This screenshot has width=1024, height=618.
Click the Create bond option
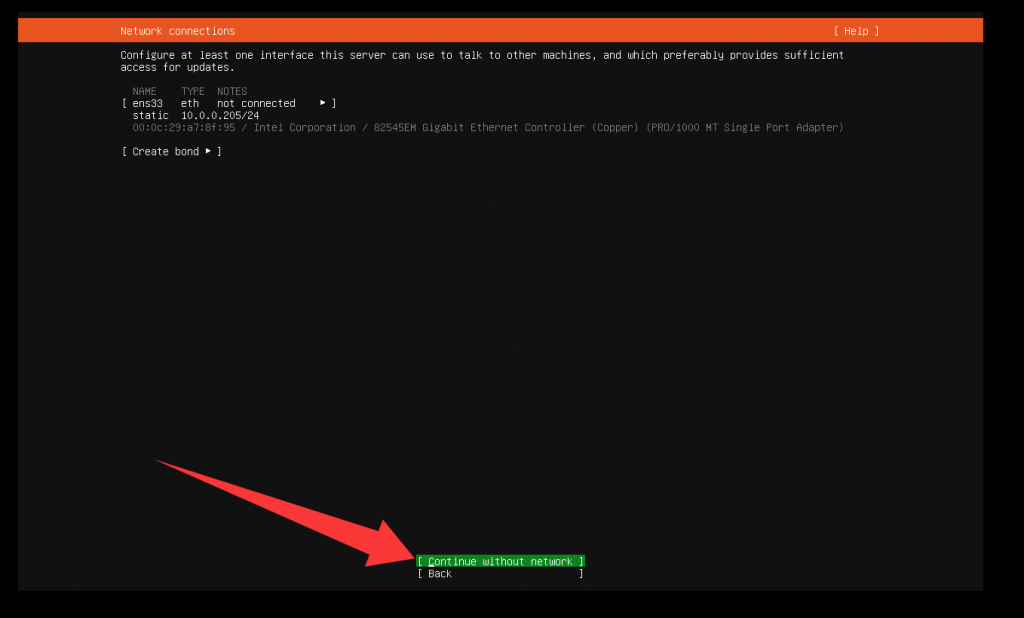tap(165, 151)
